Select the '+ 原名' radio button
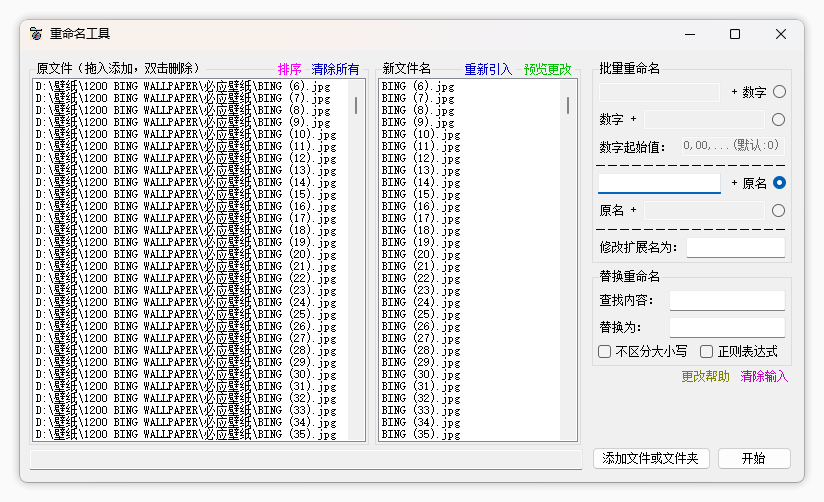Viewport: 824px width, 502px height. point(779,183)
